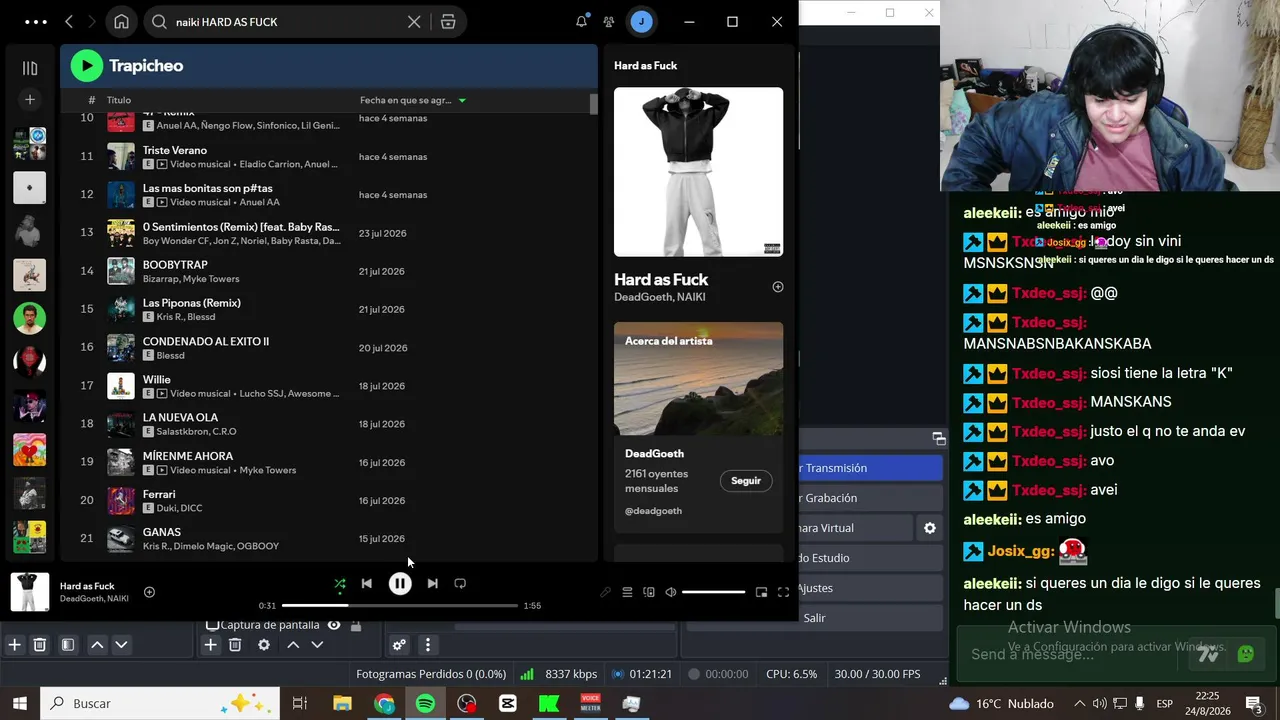1280x720 pixels.
Task: Add the song to Liked via side panel plus
Action: tap(778, 287)
